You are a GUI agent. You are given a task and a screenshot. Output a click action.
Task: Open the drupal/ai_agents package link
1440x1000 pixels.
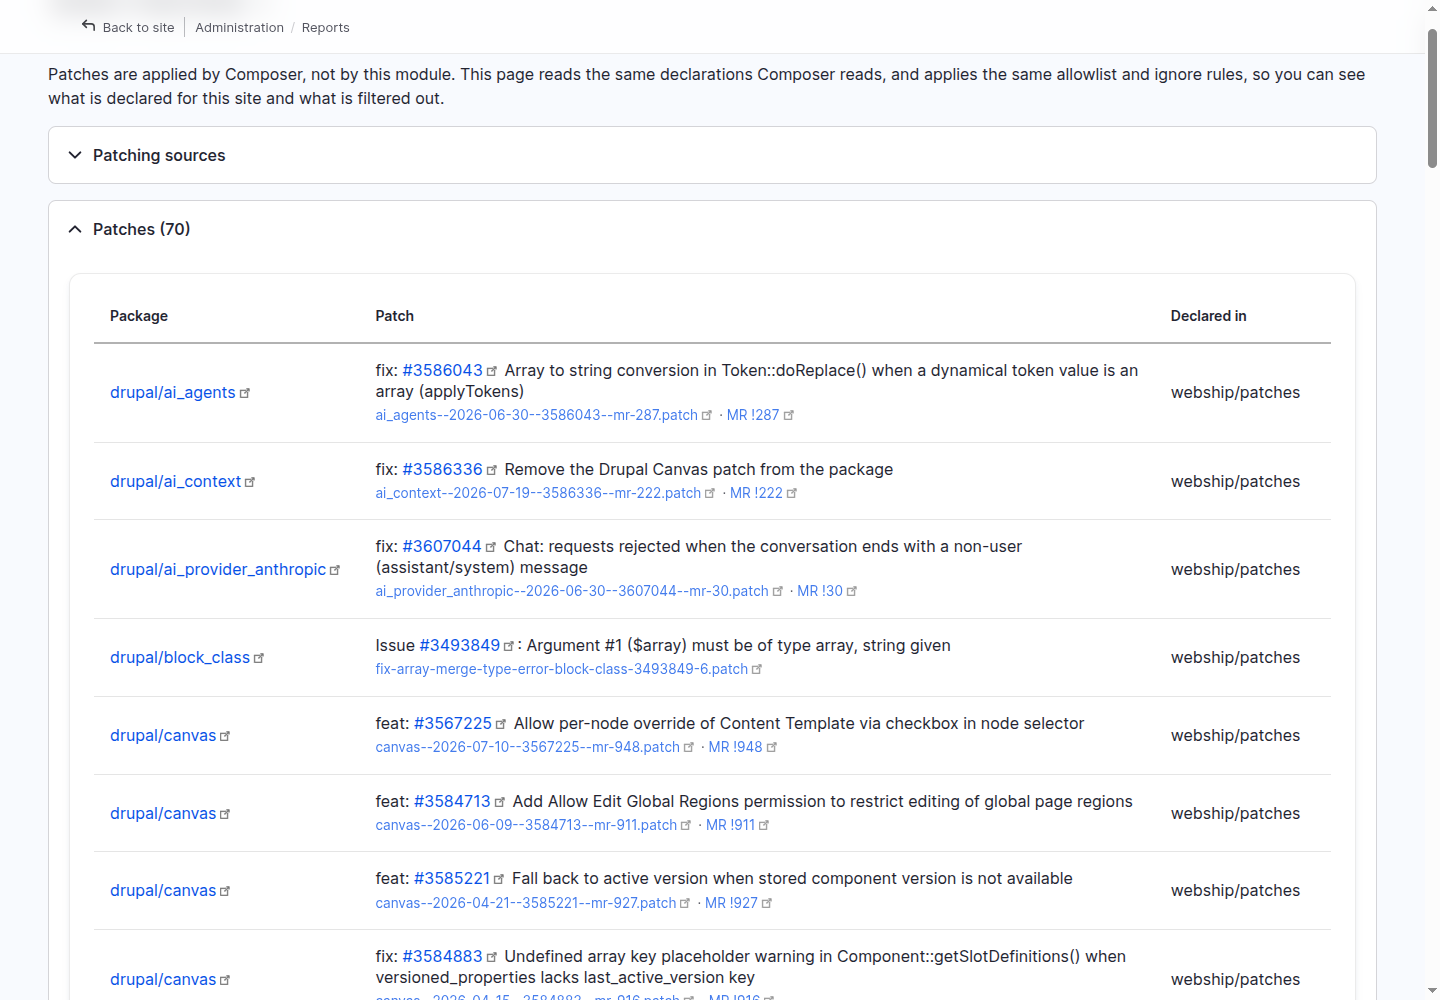[x=172, y=392]
